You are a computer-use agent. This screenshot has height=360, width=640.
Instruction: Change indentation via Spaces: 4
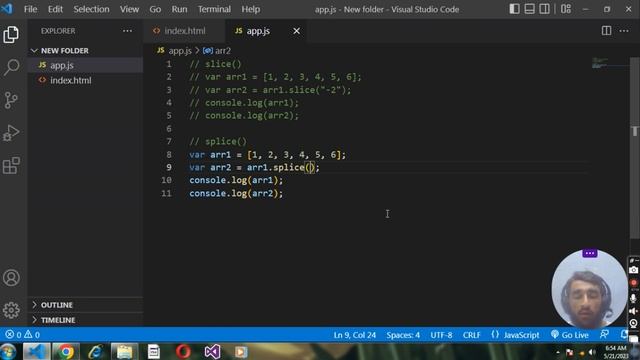pos(403,335)
